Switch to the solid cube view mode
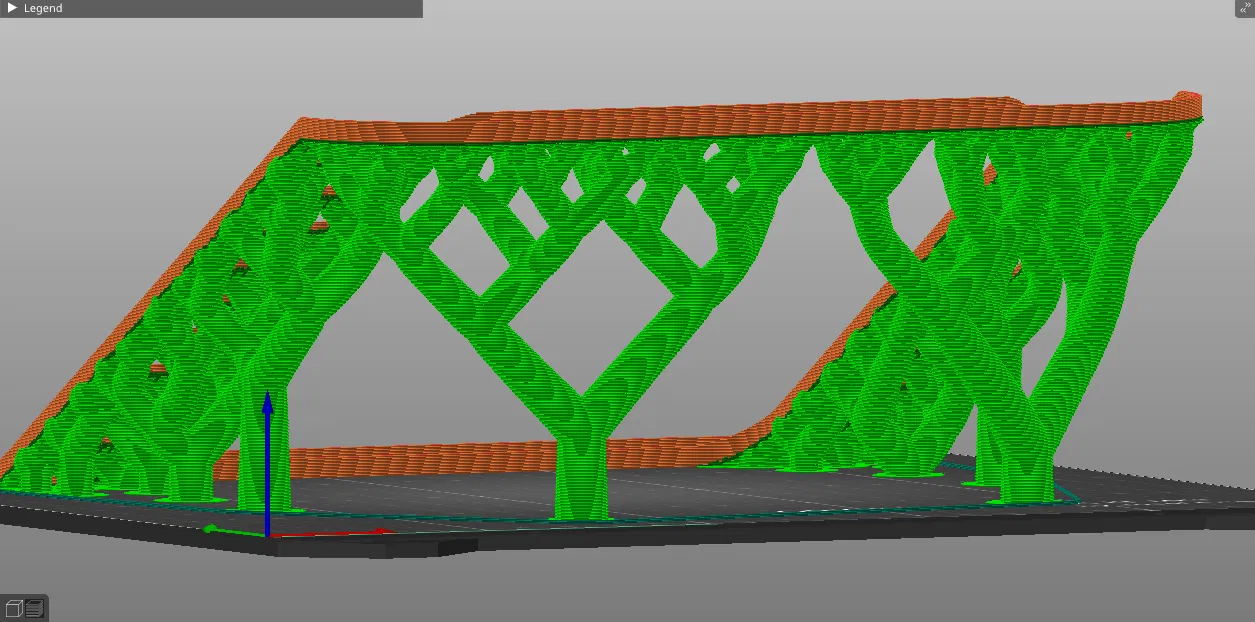This screenshot has height=622, width=1255. pos(14,607)
